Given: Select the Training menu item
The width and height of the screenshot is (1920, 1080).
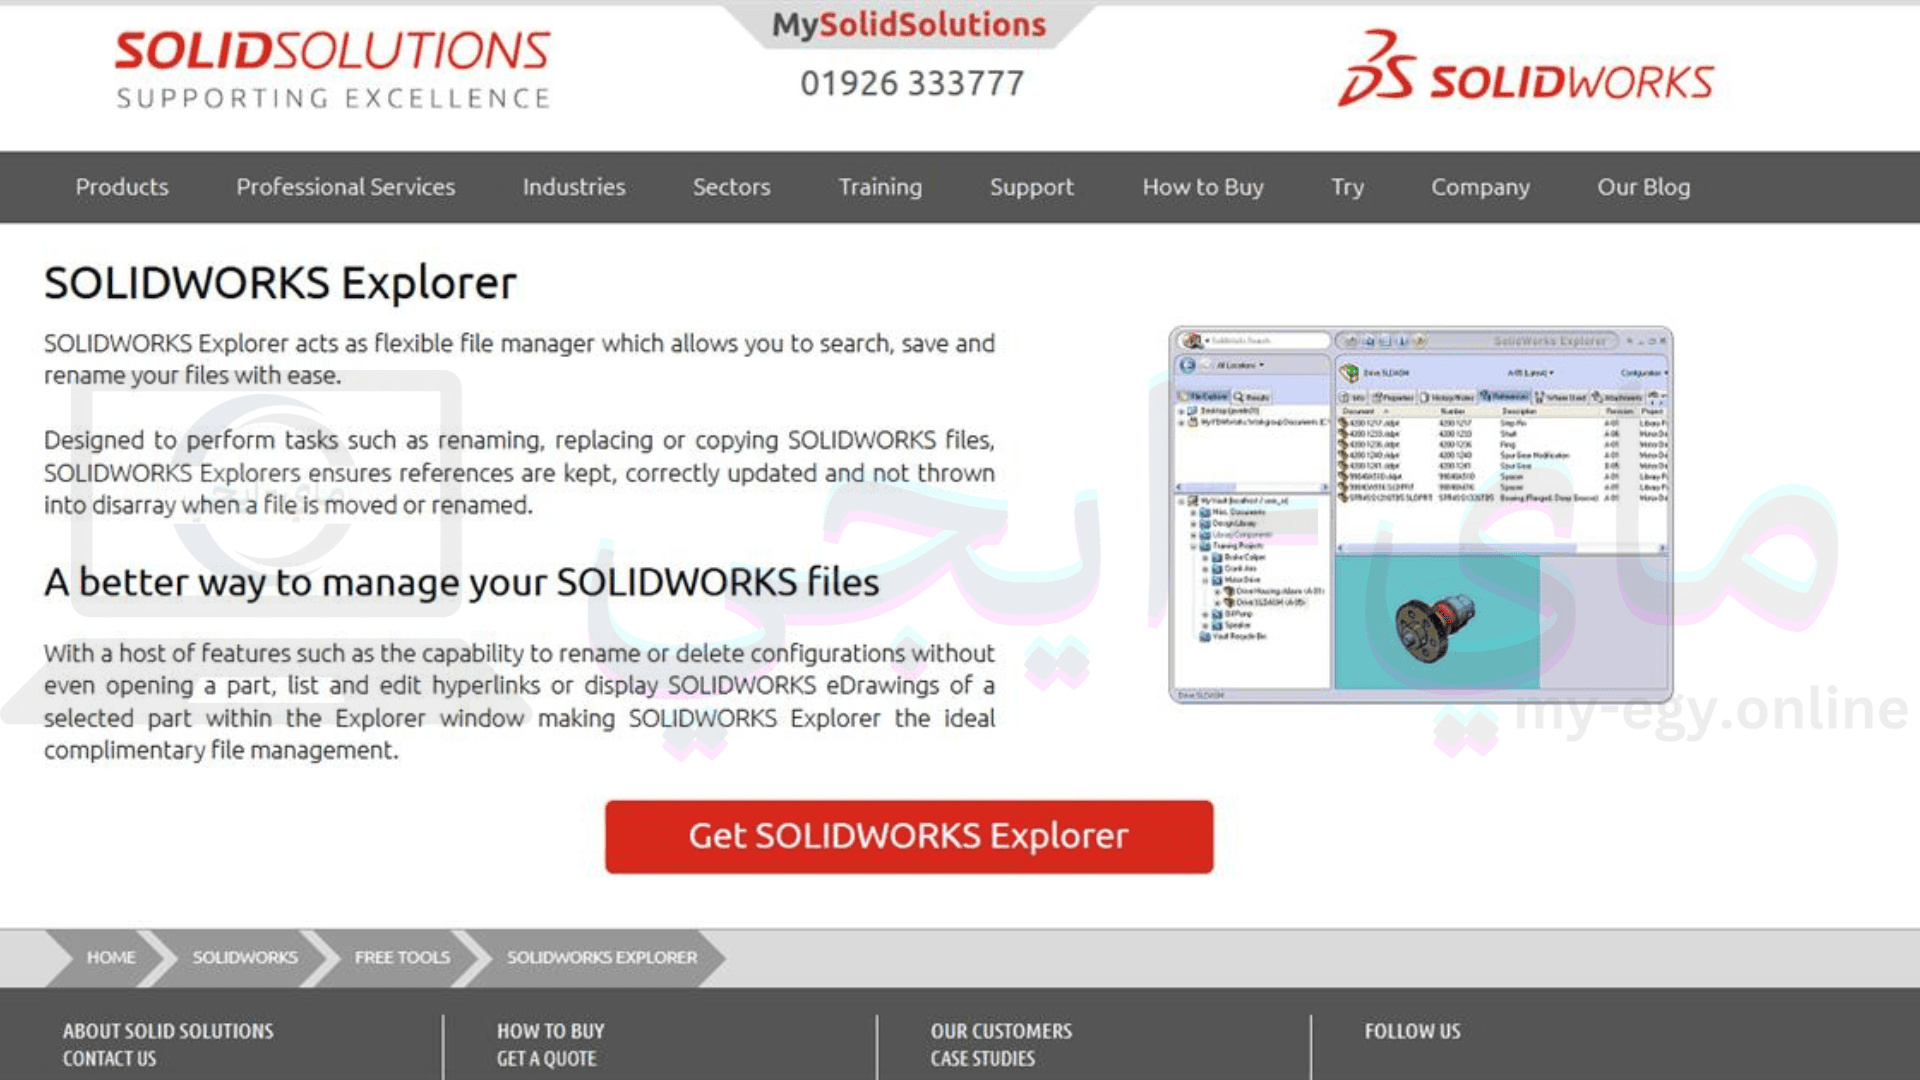Looking at the screenshot, I should (x=882, y=186).
